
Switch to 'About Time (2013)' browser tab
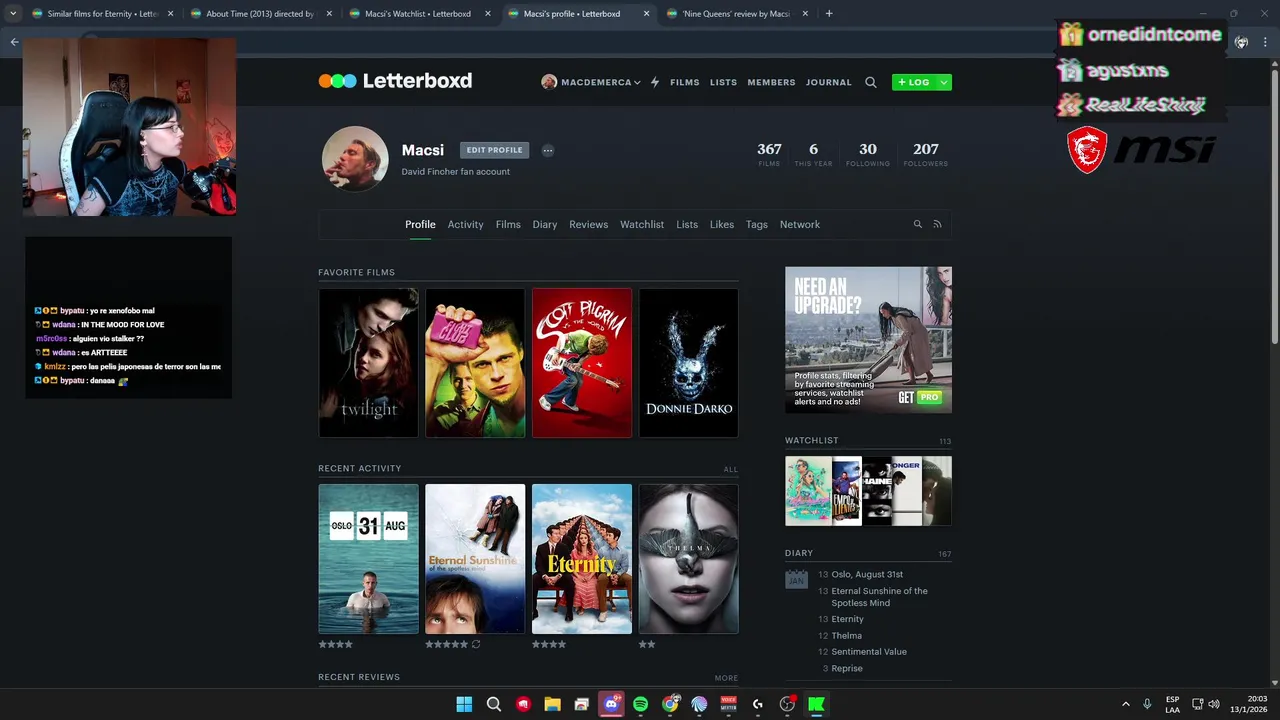pos(259,14)
